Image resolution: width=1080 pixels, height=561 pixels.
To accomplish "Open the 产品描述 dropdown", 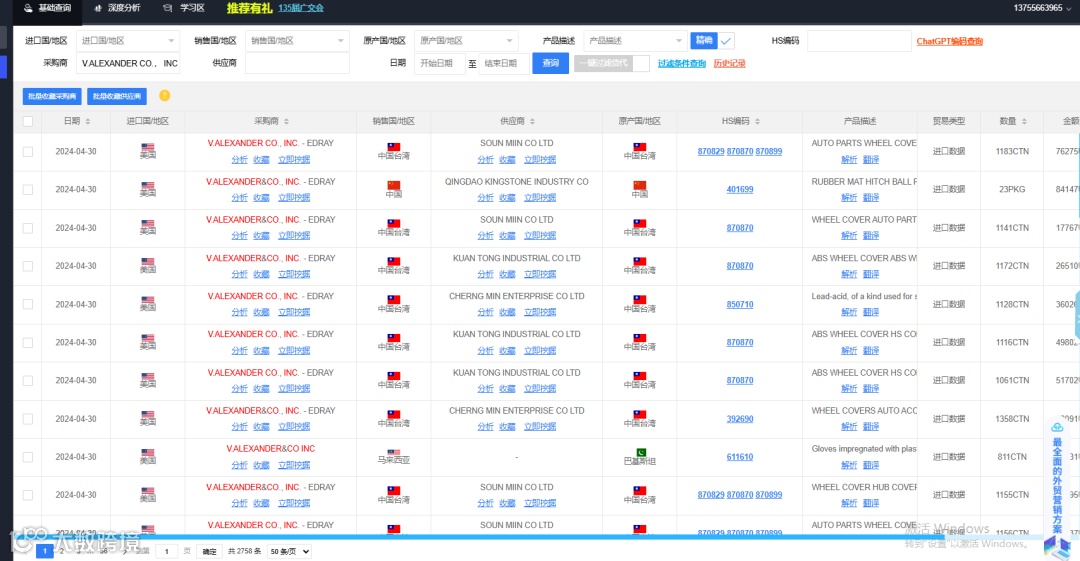I will [635, 41].
